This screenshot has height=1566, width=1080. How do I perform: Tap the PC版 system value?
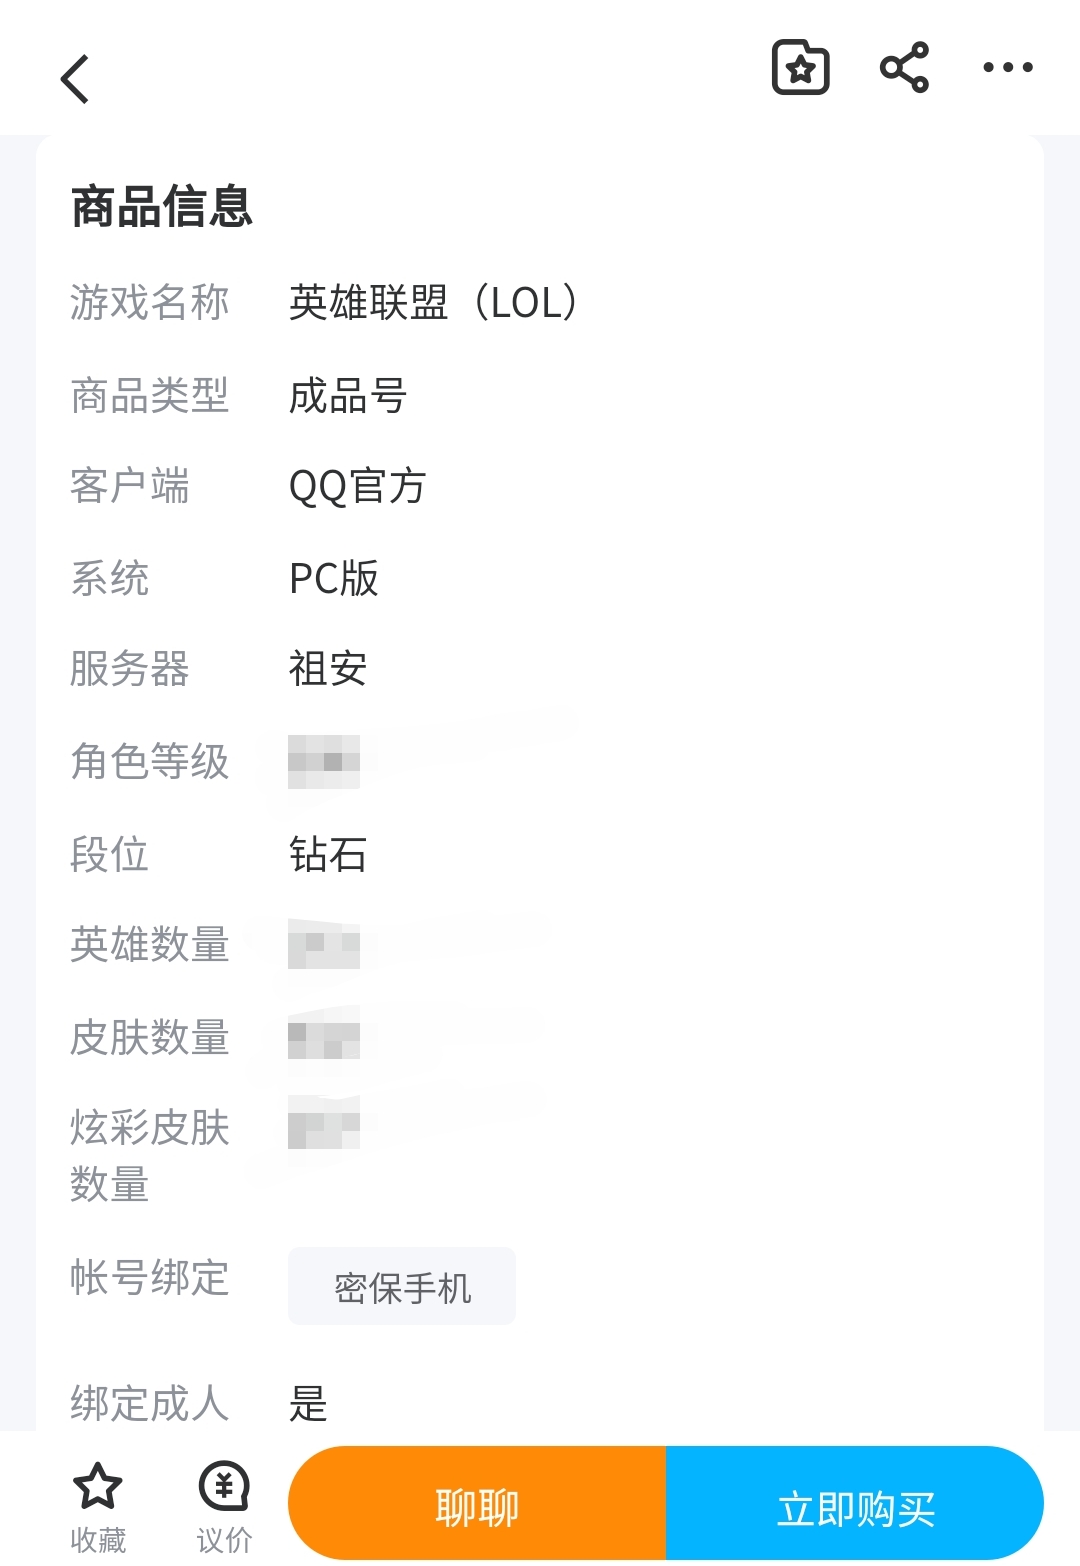click(334, 579)
